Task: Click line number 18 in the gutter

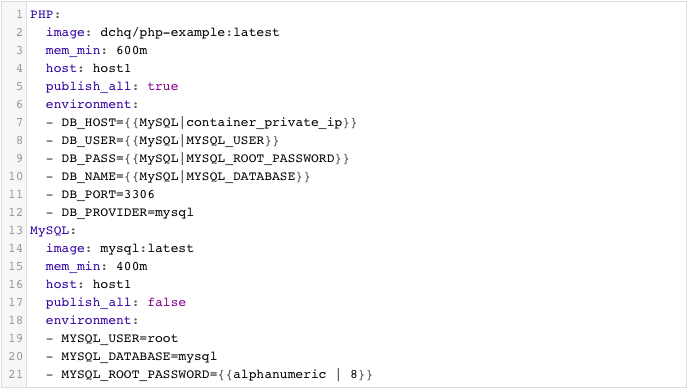Action: pyautogui.click(x=16, y=320)
